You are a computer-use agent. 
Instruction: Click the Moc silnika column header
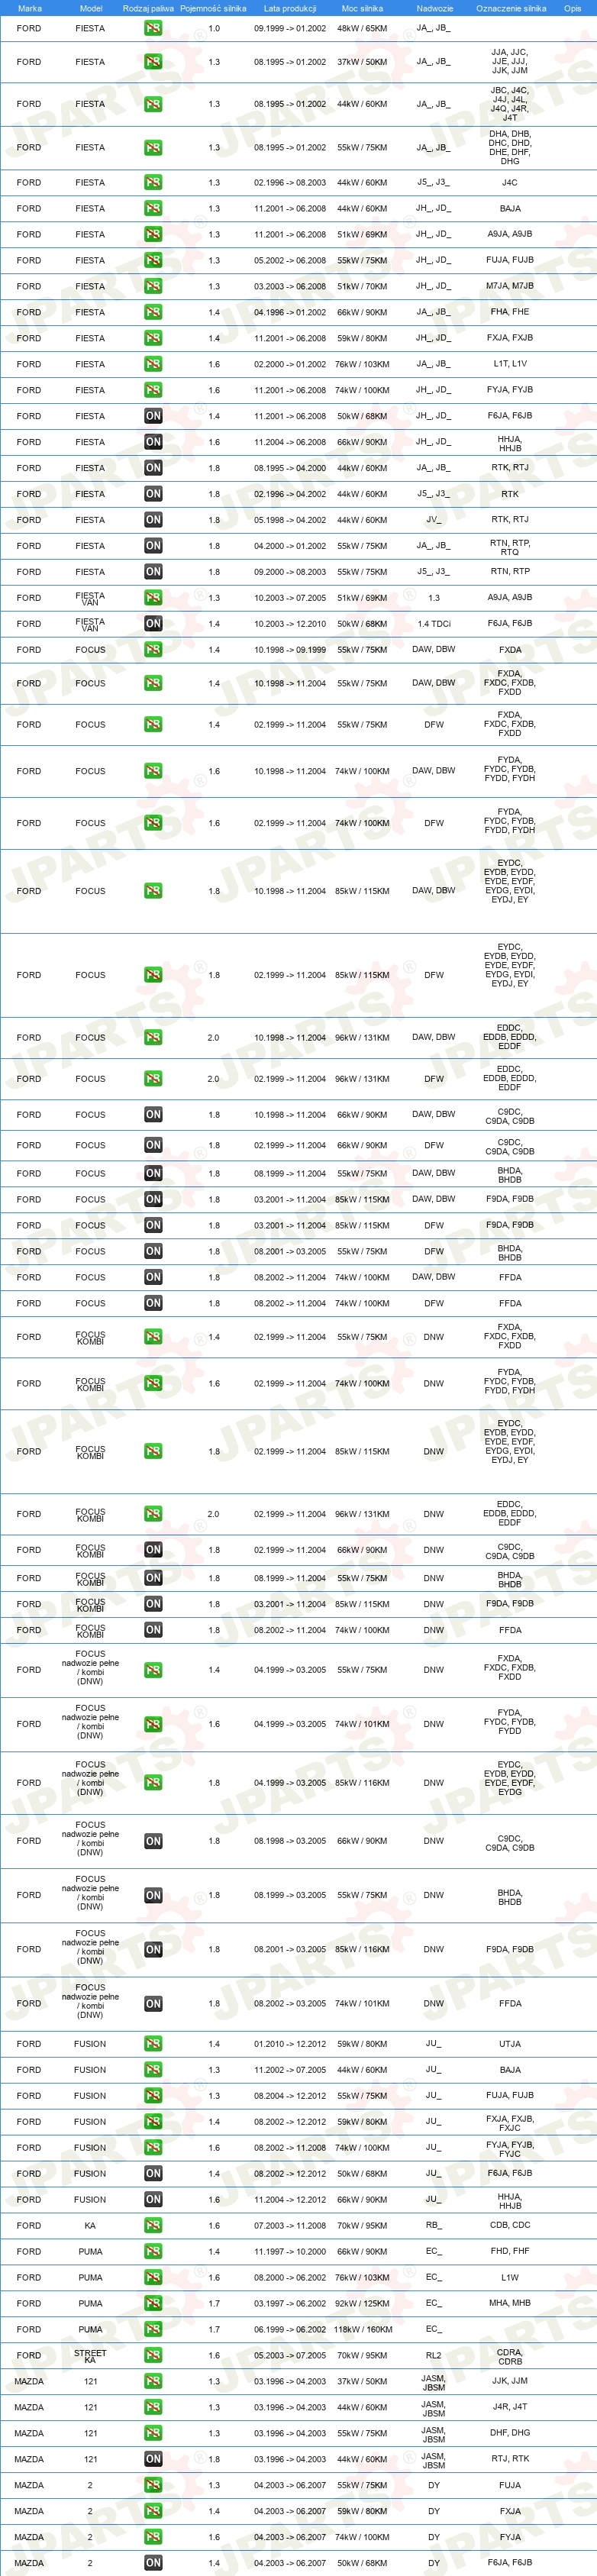click(x=362, y=8)
